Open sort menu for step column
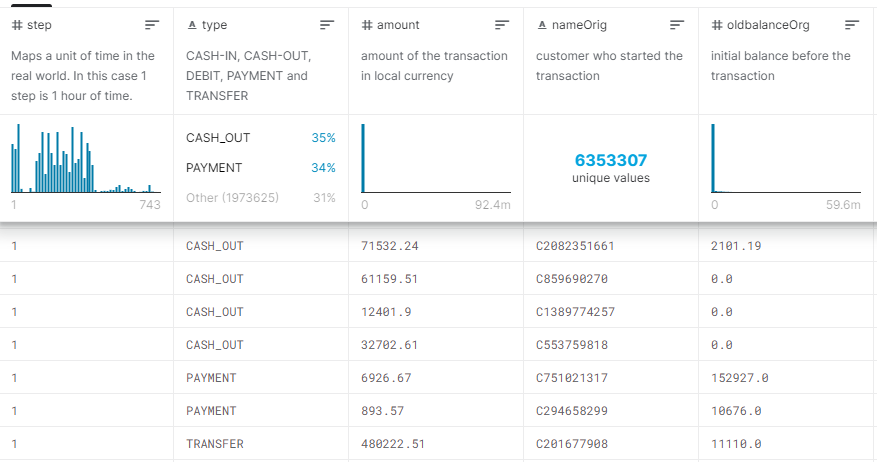The height and width of the screenshot is (462, 877). pos(152,24)
